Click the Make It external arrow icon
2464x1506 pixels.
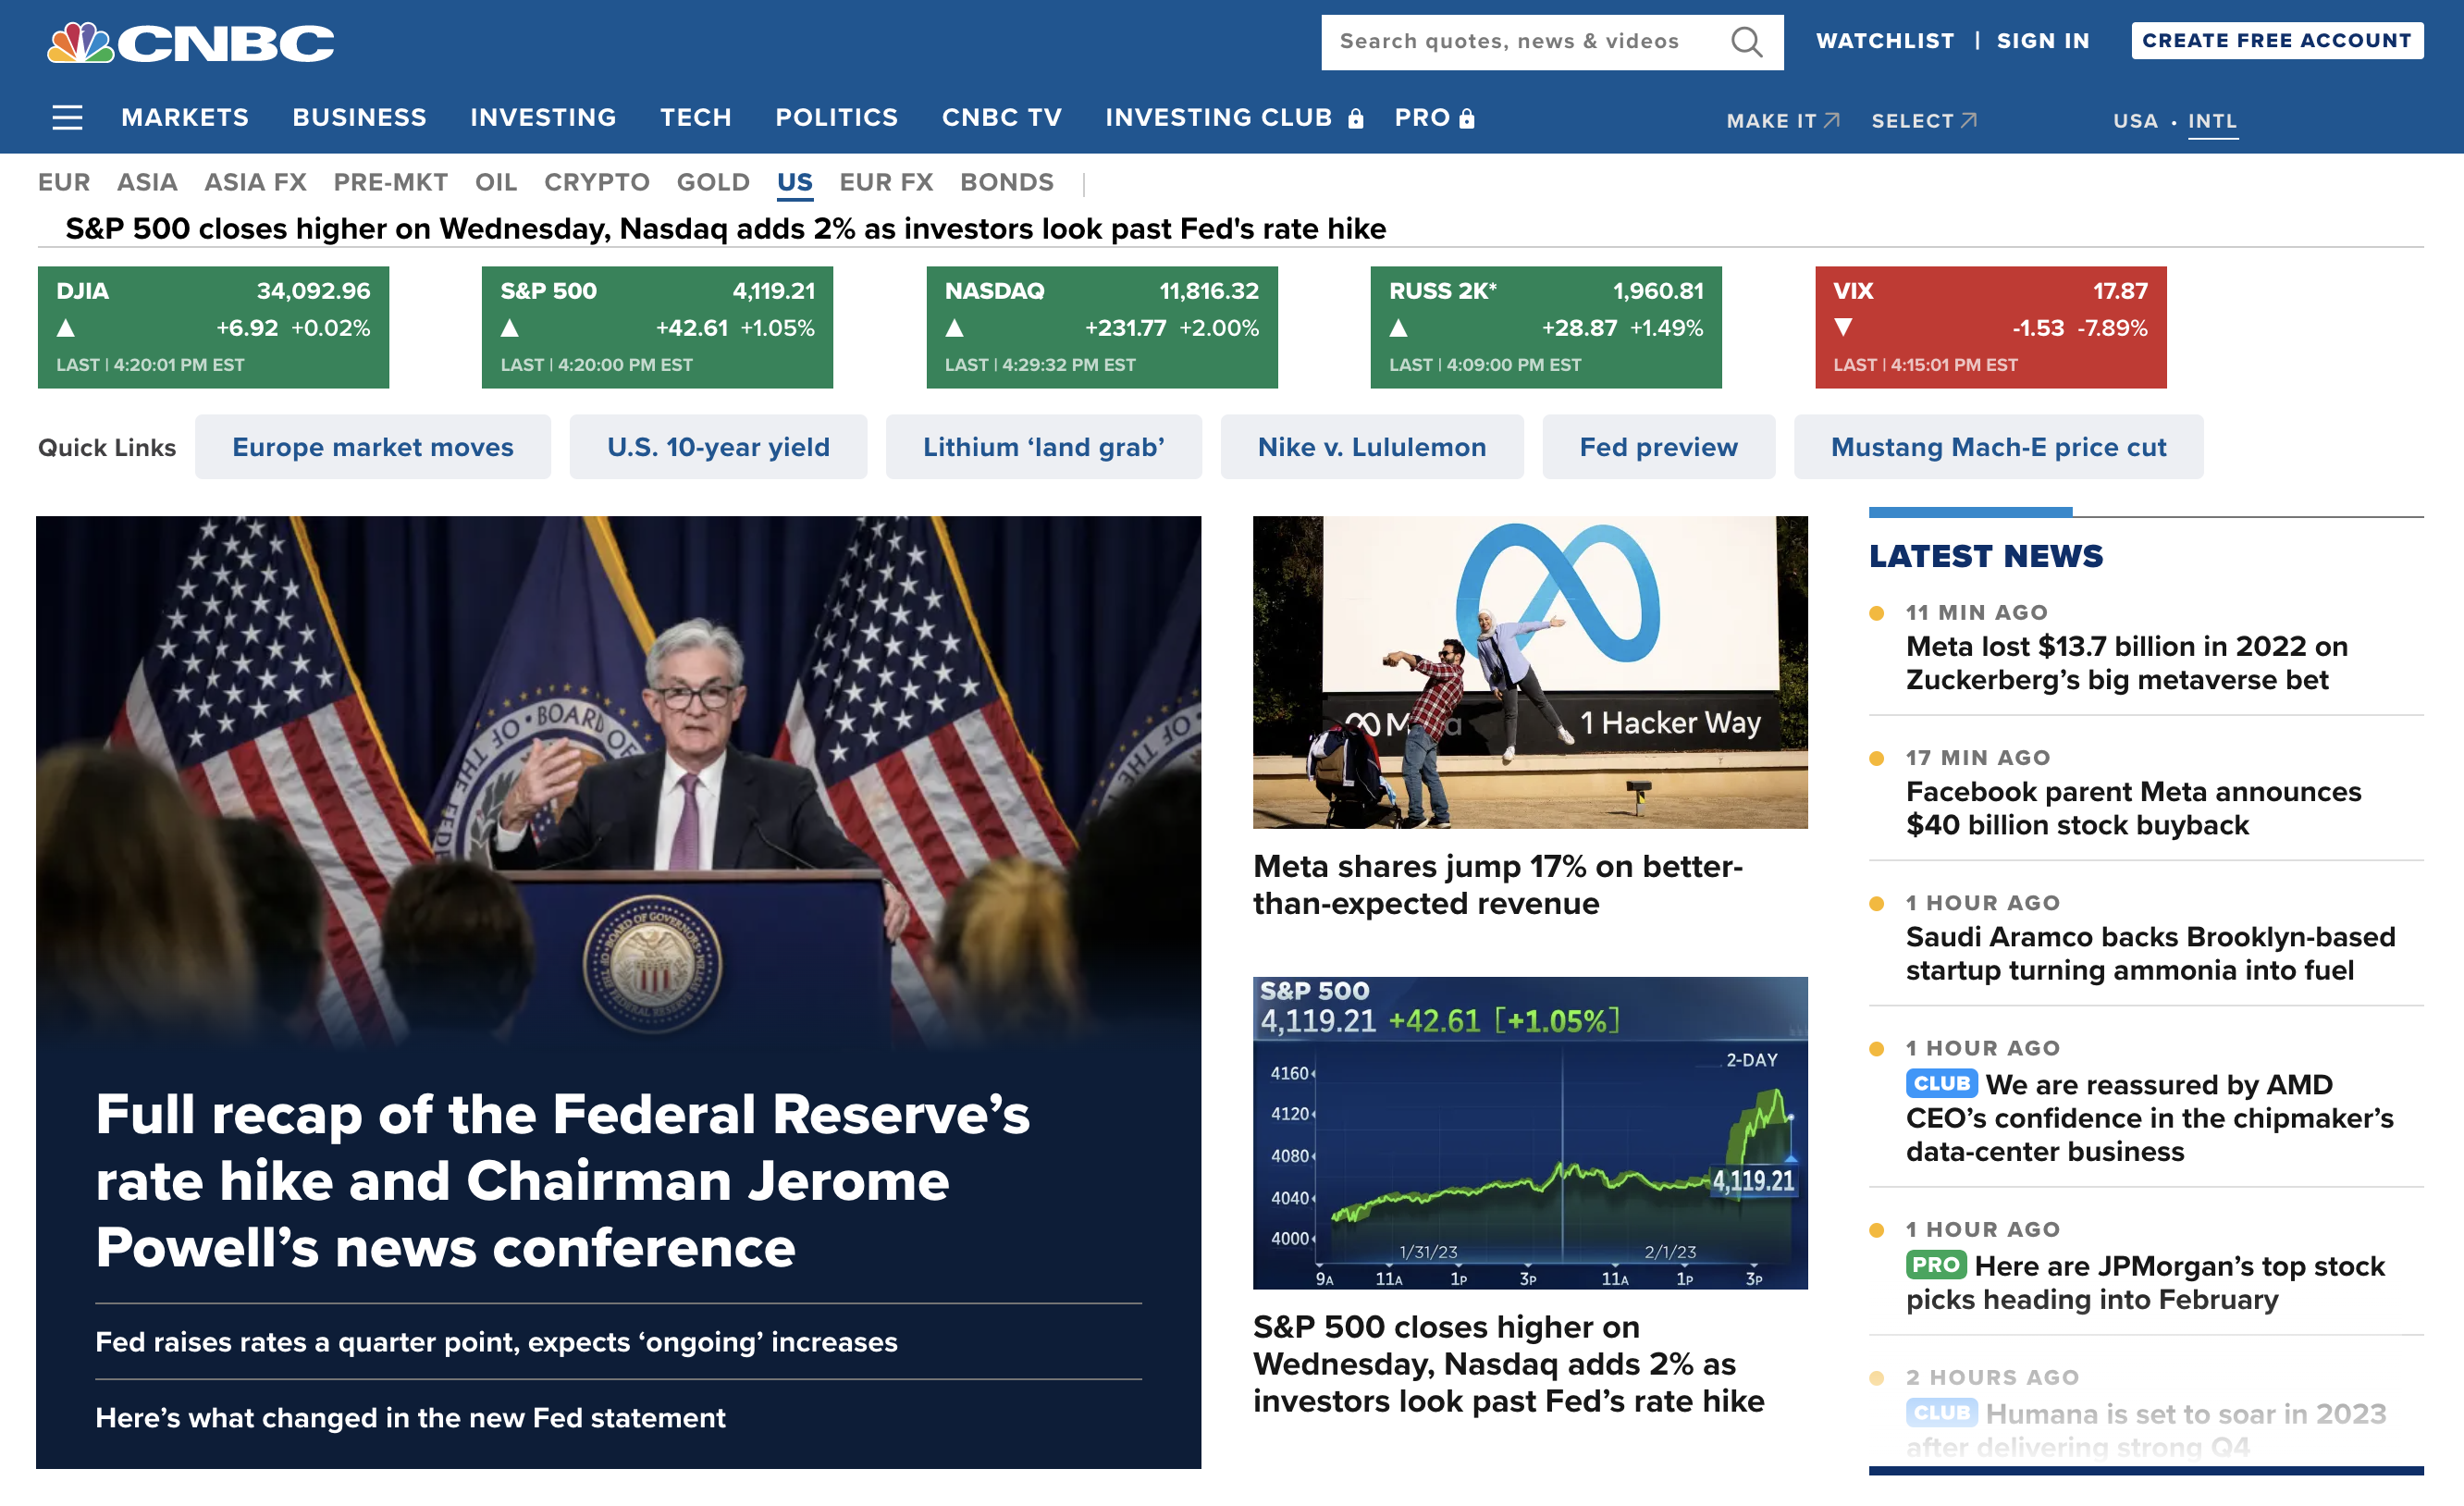(1831, 120)
